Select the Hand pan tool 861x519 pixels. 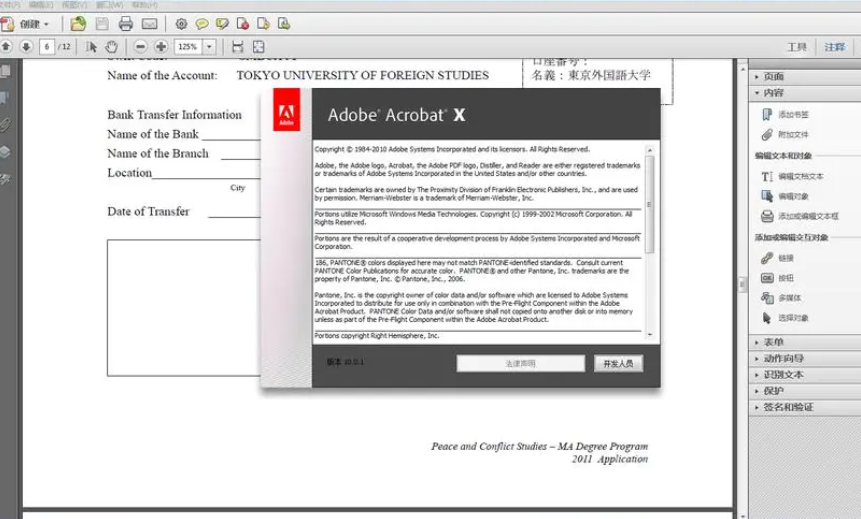pyautogui.click(x=111, y=47)
